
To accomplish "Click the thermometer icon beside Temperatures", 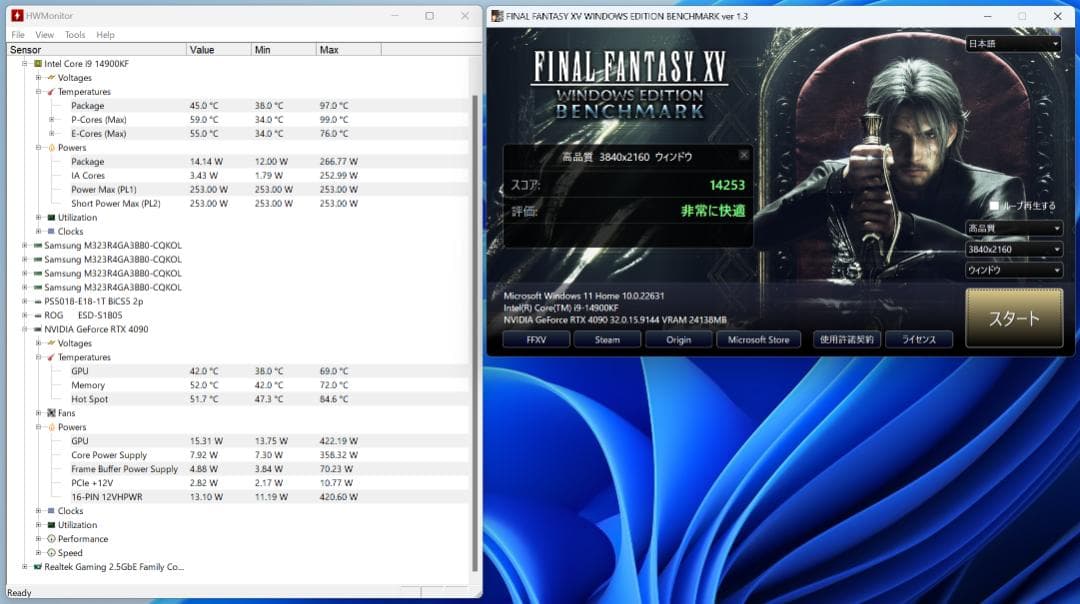I will (50, 91).
